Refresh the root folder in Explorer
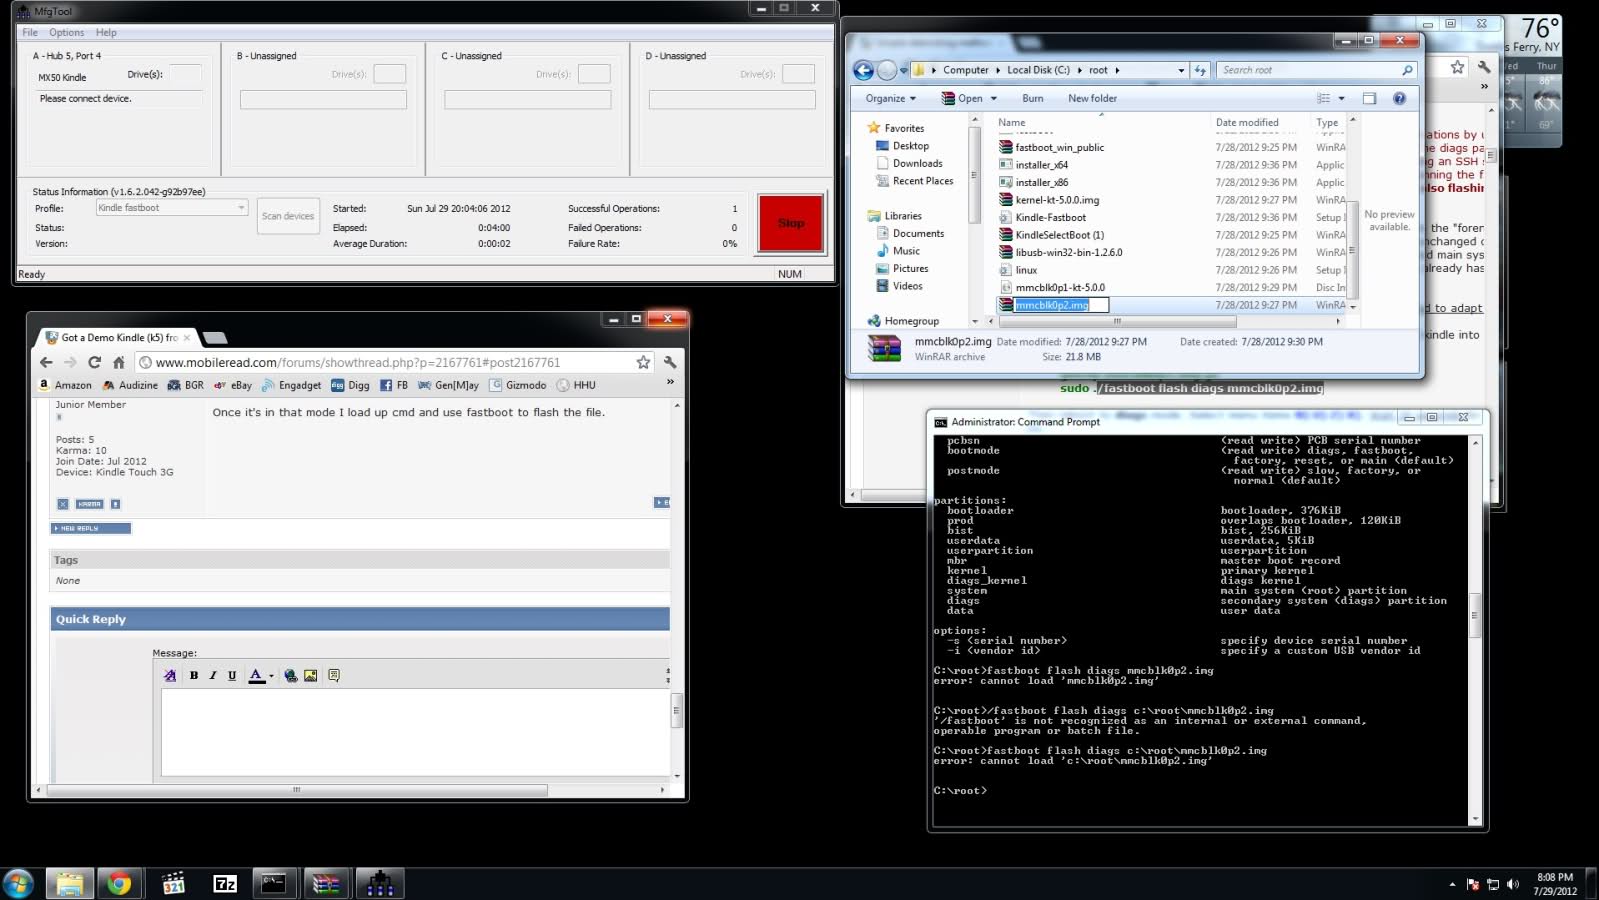The height and width of the screenshot is (900, 1599). 1200,70
